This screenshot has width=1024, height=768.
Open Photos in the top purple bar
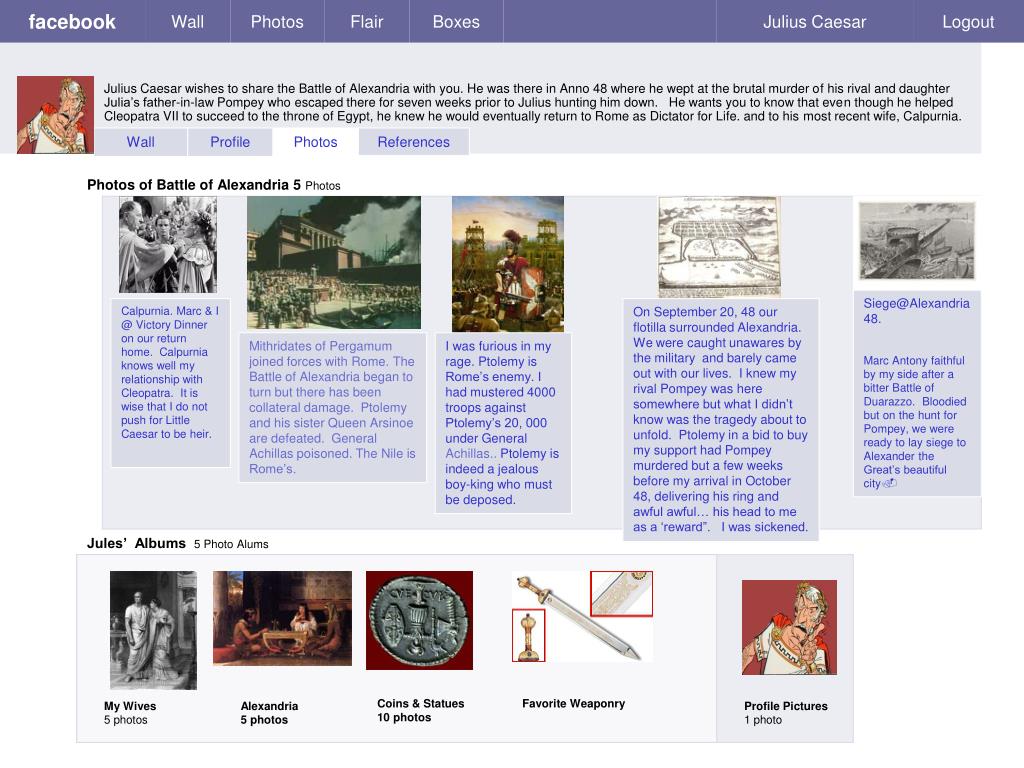[x=277, y=22]
